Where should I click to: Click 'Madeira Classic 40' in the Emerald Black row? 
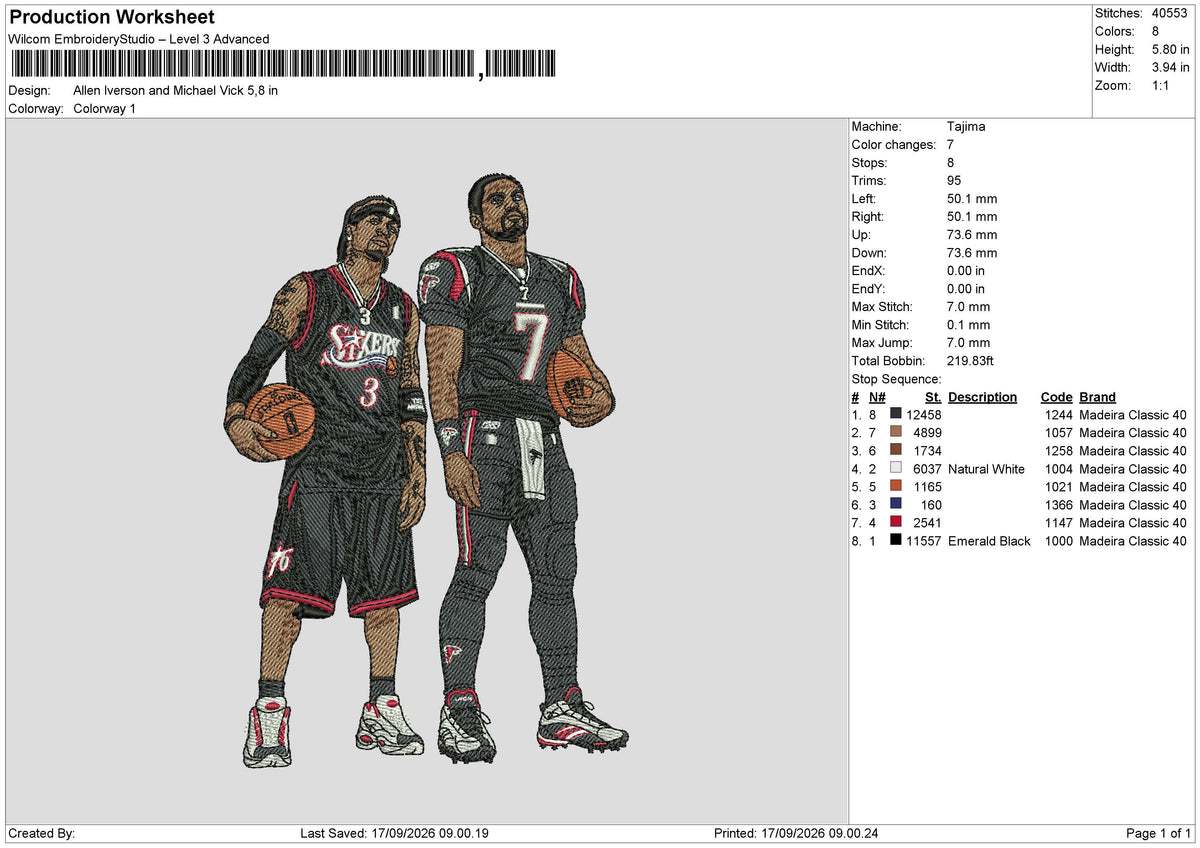tap(1133, 541)
